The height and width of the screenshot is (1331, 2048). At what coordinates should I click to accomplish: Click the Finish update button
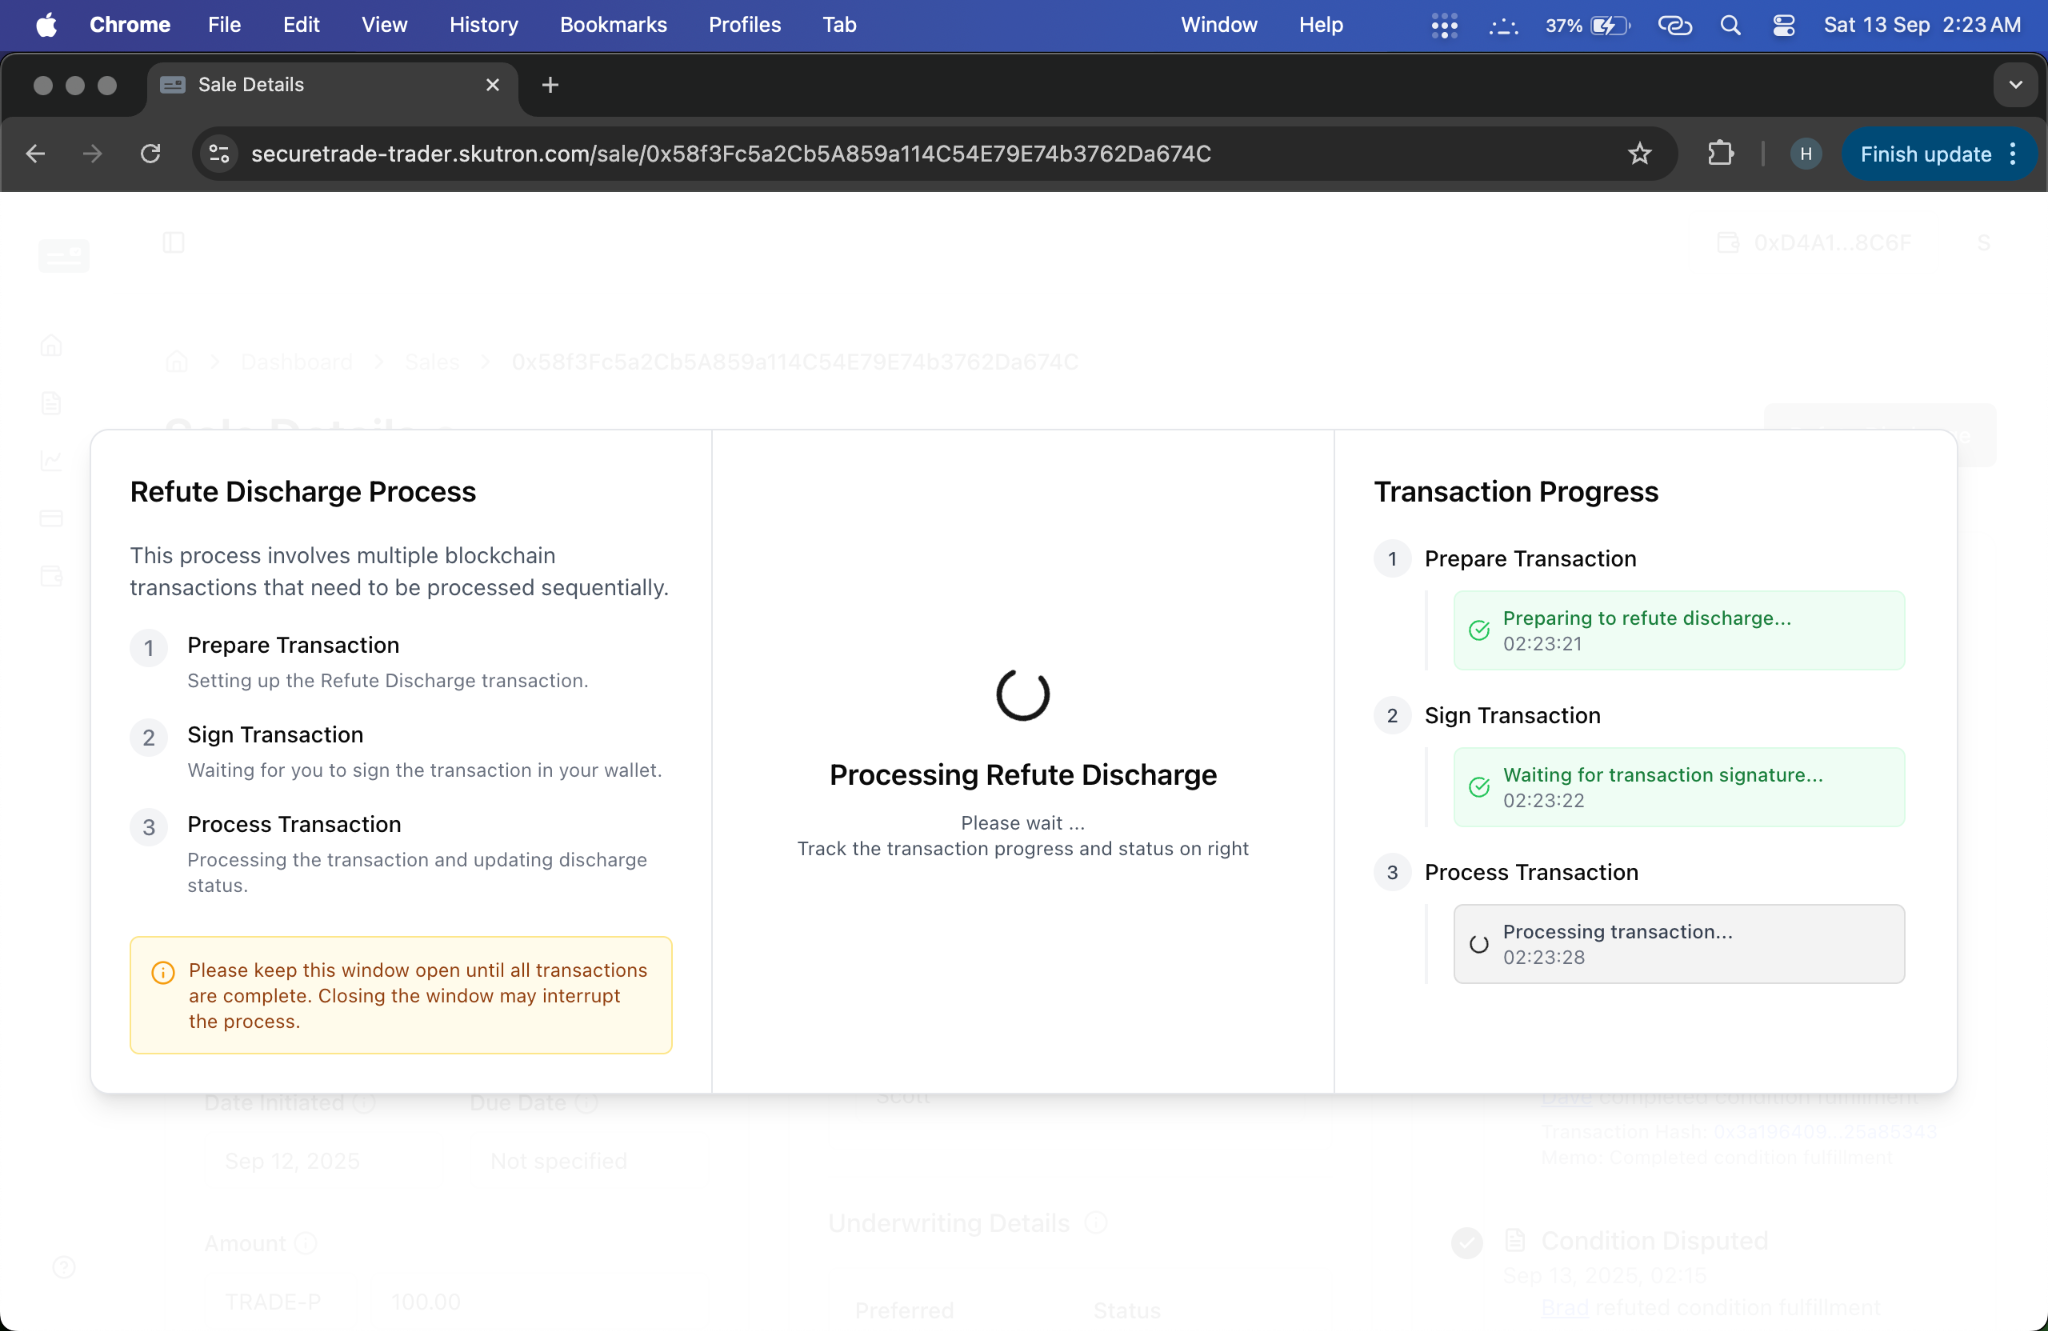pos(1925,154)
